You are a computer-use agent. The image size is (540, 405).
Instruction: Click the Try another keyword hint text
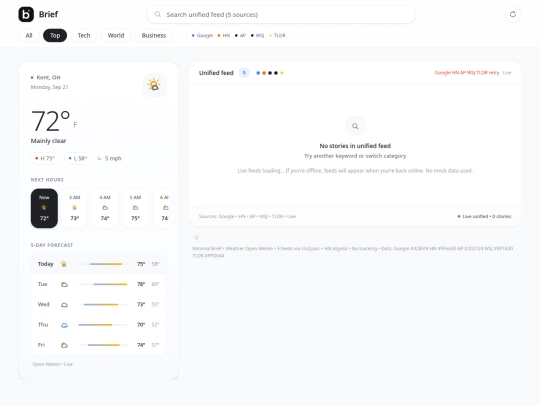pyautogui.click(x=355, y=156)
